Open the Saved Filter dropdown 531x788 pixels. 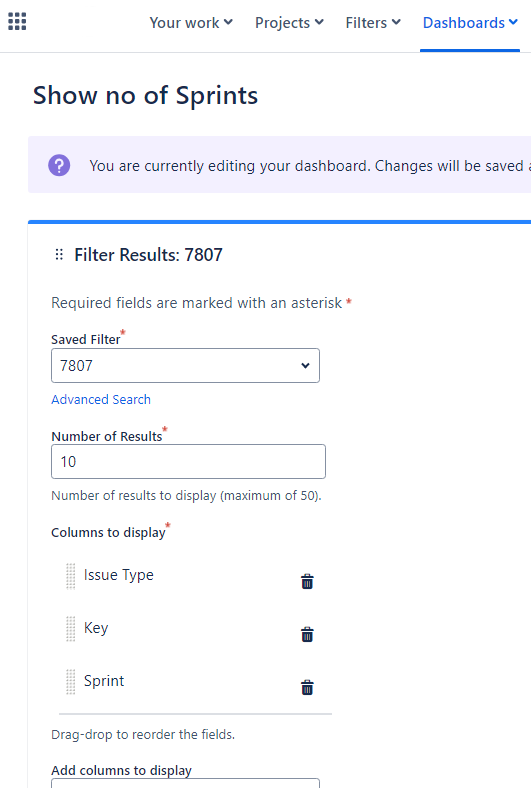click(x=185, y=365)
